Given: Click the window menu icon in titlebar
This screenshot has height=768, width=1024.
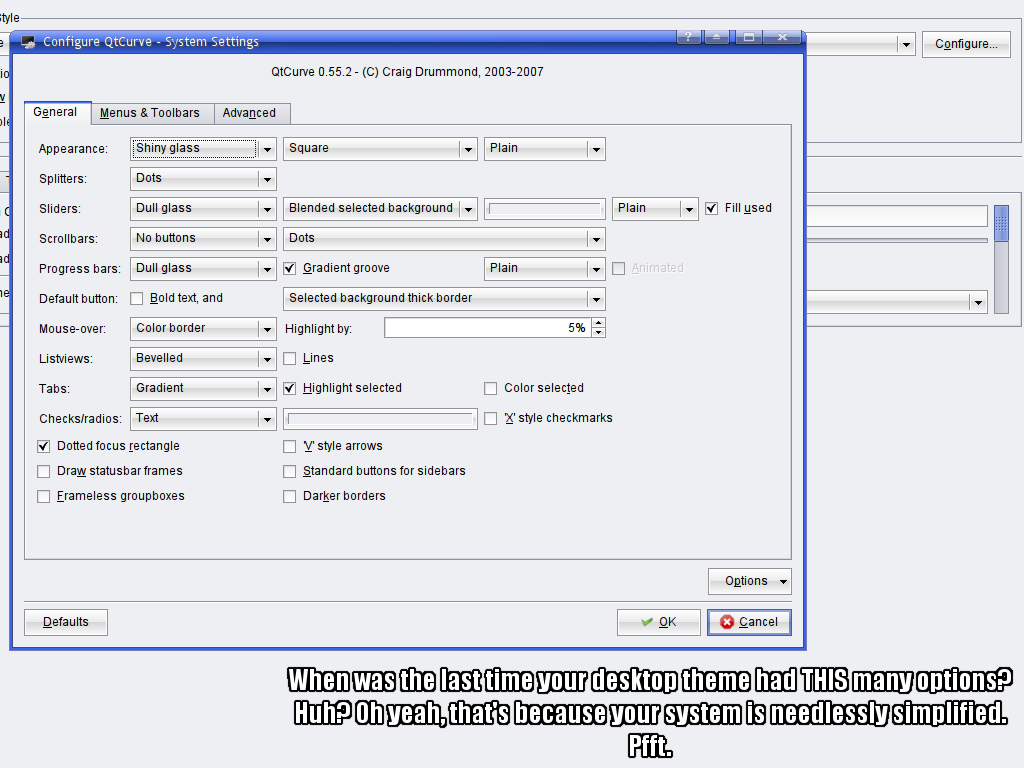Looking at the screenshot, I should pos(28,42).
